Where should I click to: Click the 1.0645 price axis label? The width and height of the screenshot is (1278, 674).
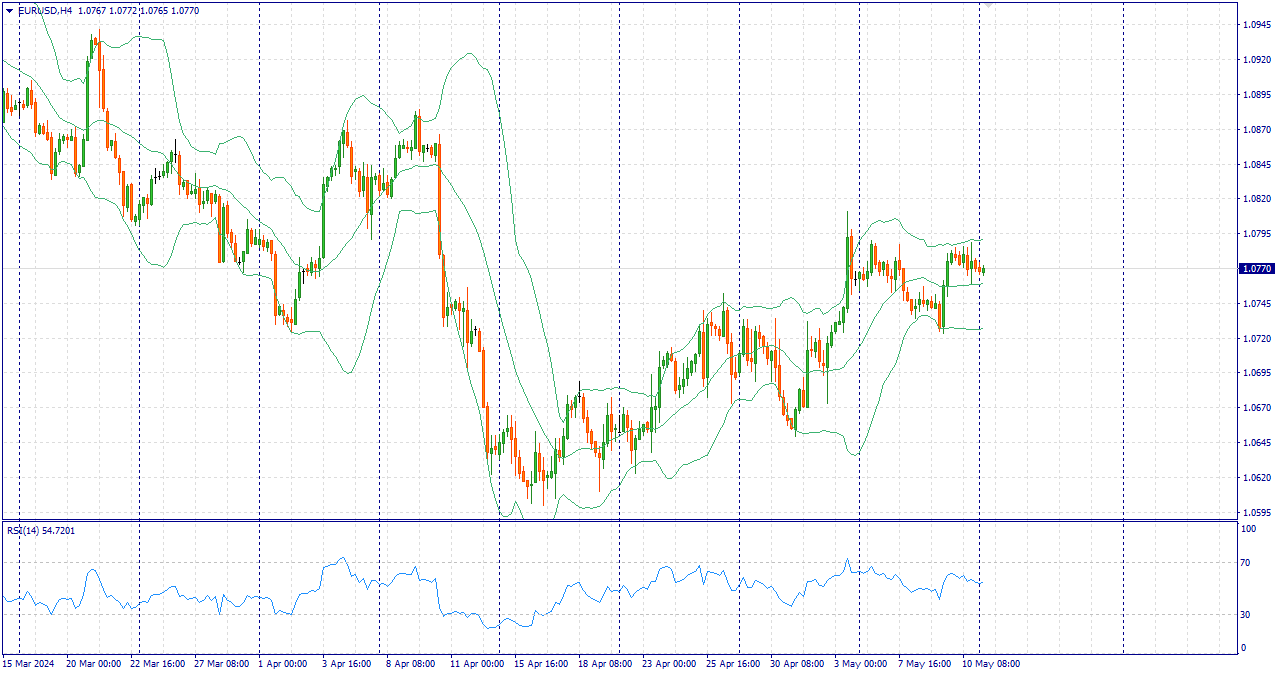1256,443
